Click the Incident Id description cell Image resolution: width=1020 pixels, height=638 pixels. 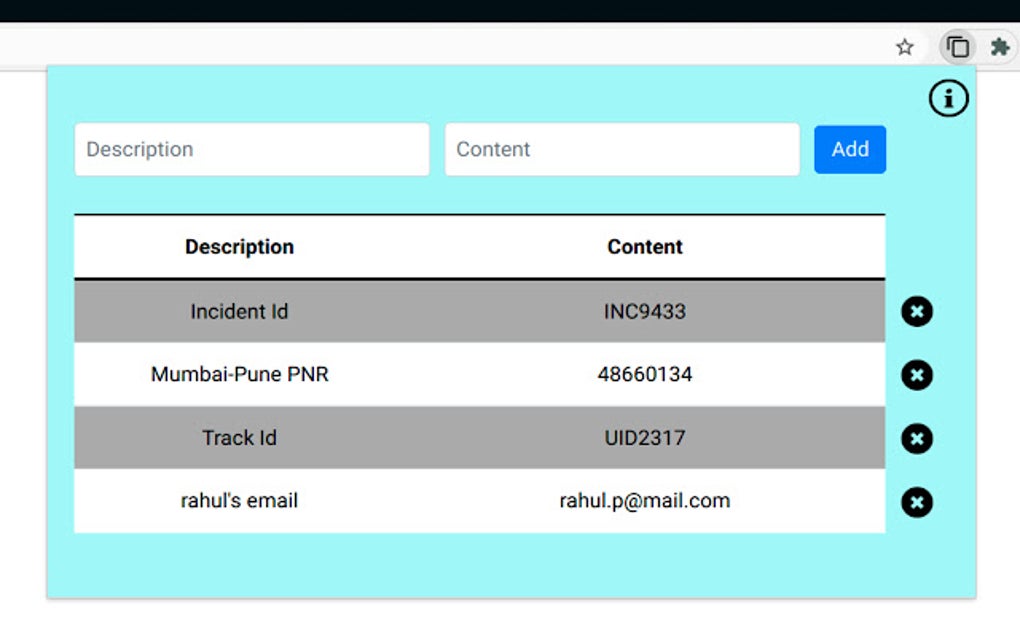(239, 312)
